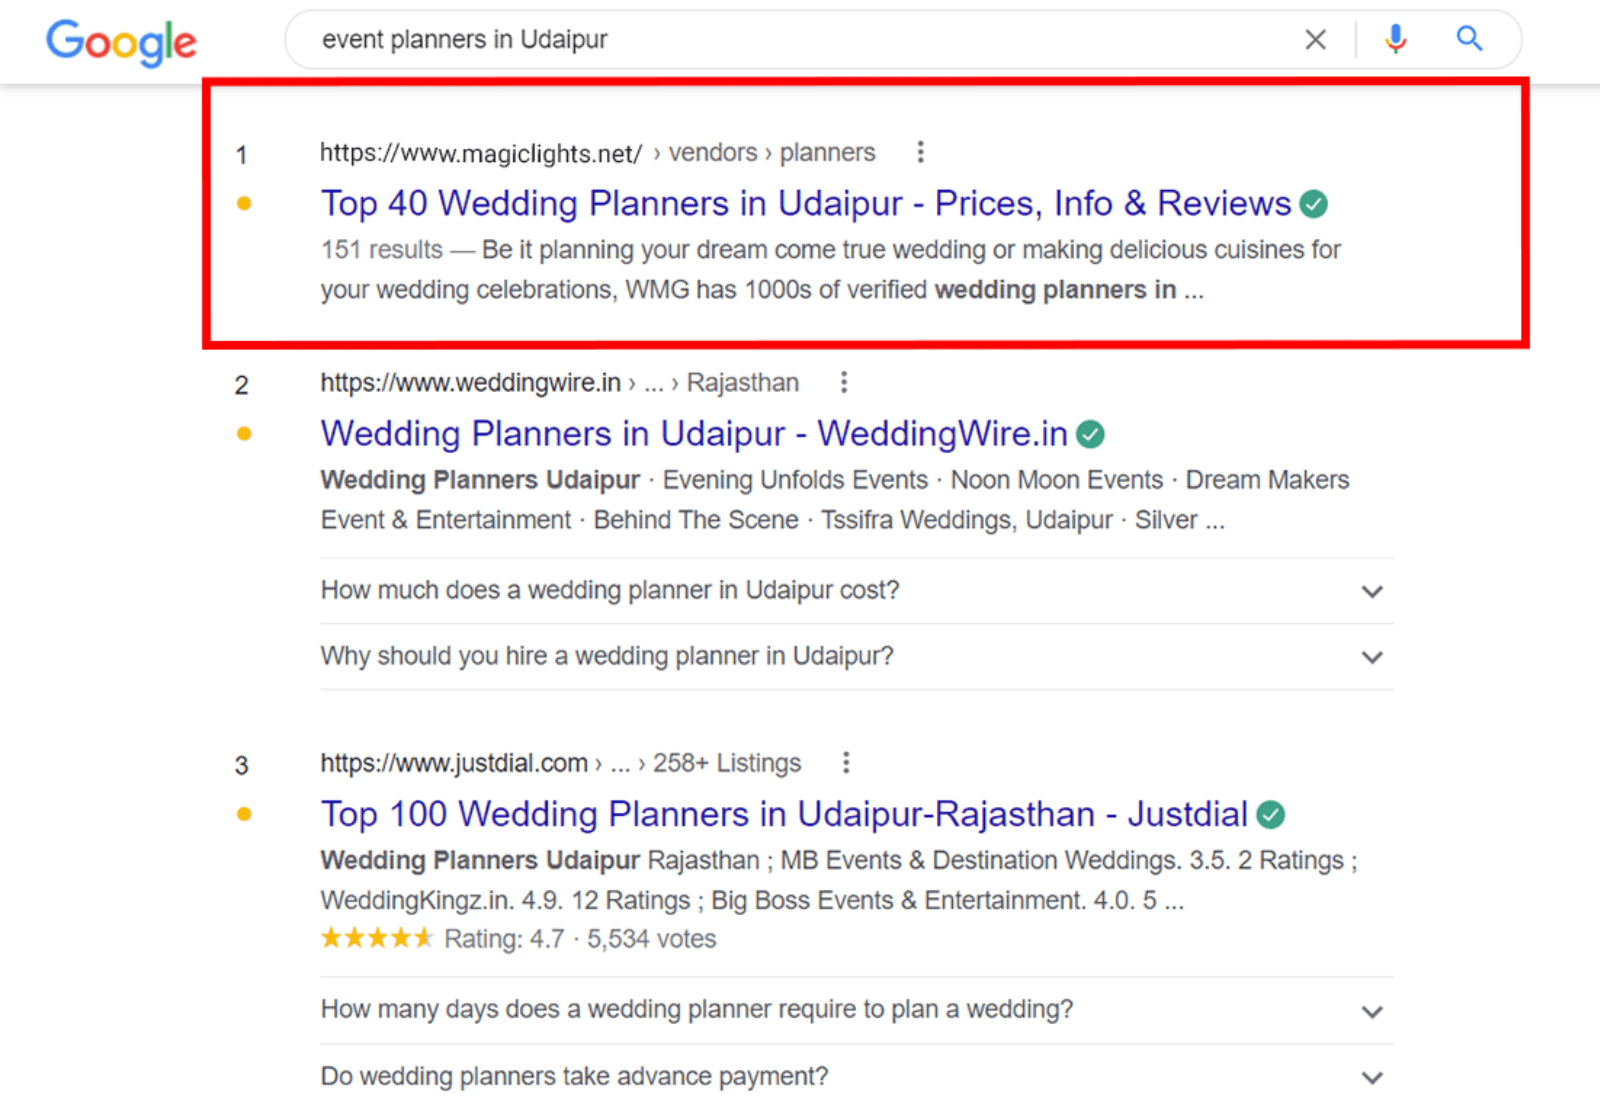The image size is (1600, 1100).
Task: Click the blue magnifier search icon
Action: [1468, 39]
